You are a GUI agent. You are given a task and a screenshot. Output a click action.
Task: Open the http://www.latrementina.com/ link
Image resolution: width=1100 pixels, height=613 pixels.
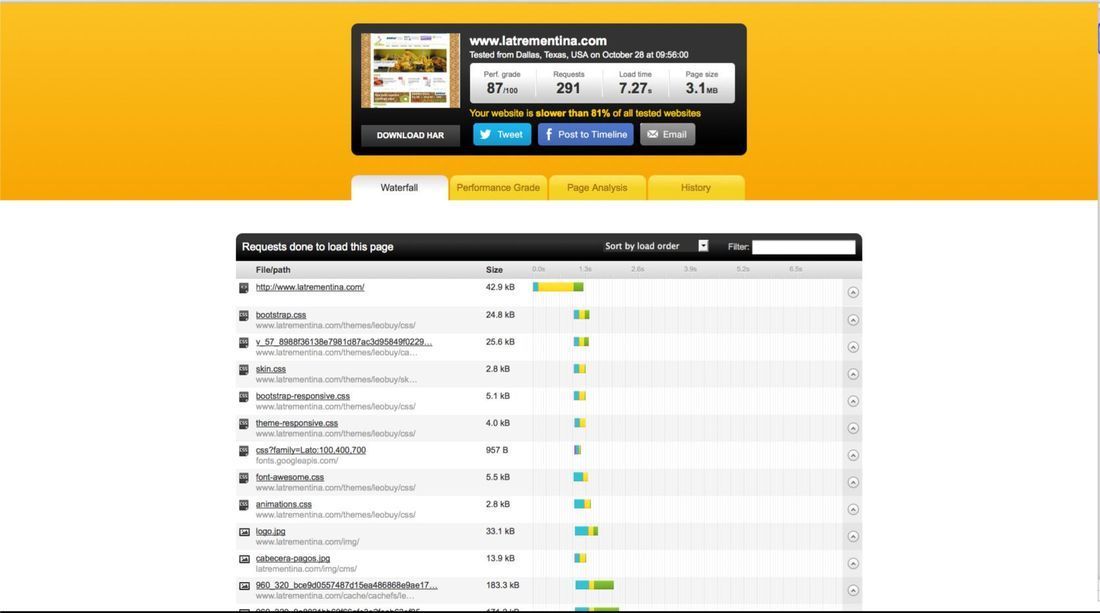pos(309,287)
